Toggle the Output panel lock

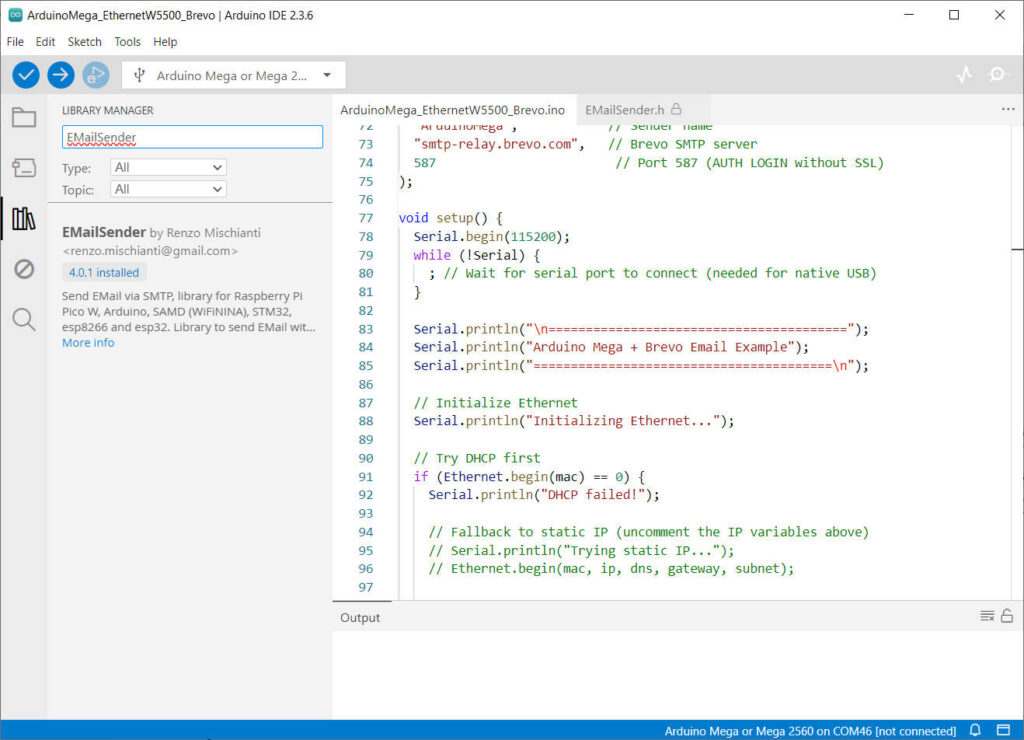(1007, 616)
